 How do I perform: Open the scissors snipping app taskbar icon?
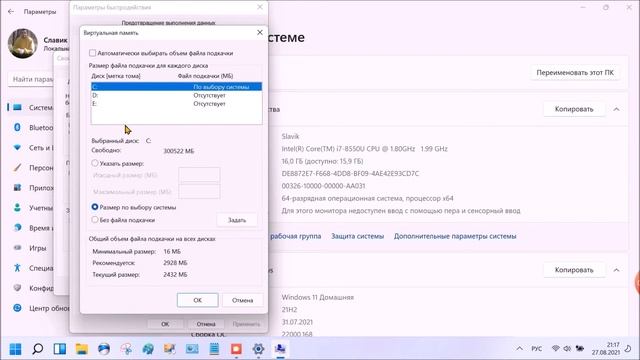[126, 349]
